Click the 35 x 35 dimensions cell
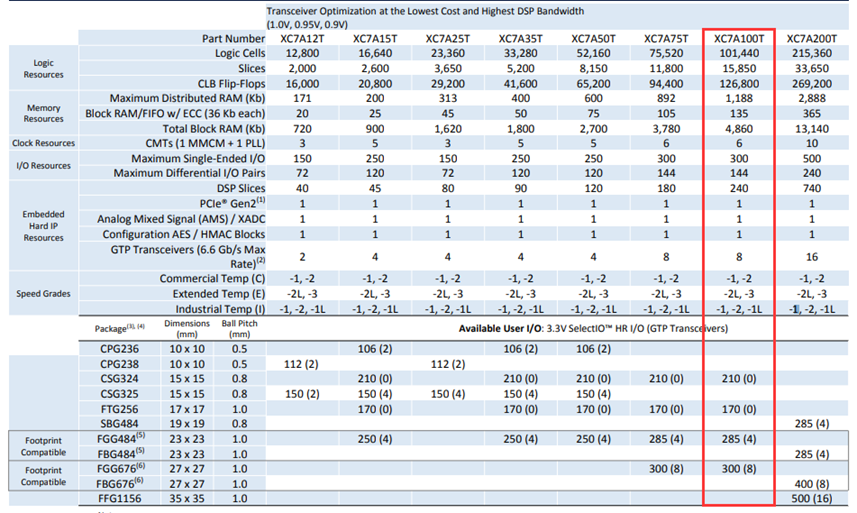 click(187, 499)
